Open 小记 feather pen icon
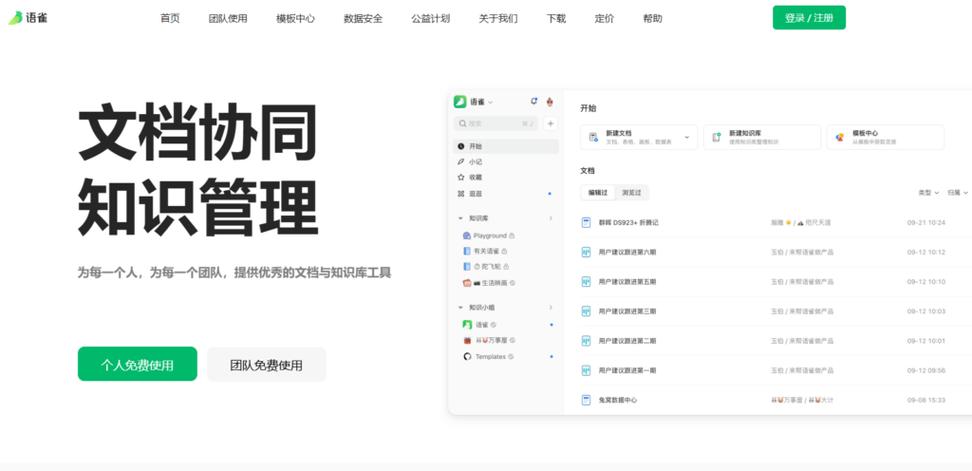 point(461,162)
